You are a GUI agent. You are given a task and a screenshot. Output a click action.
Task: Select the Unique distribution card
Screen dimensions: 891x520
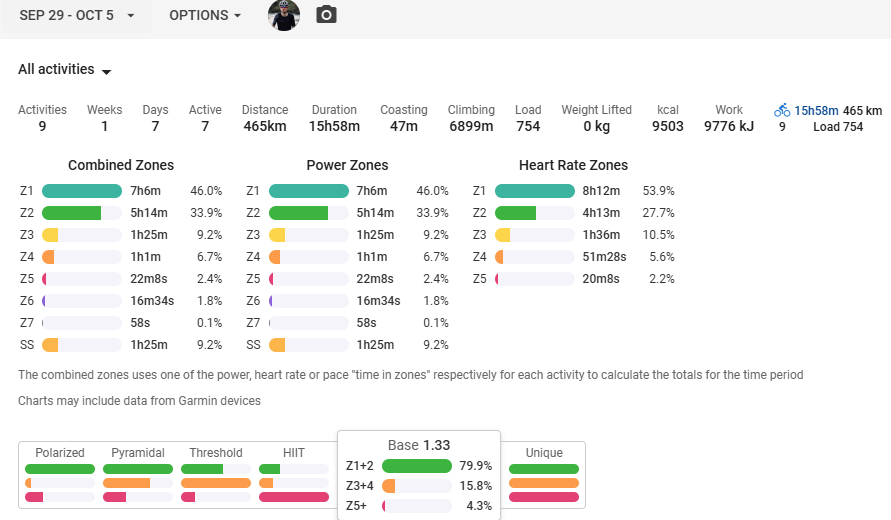click(x=544, y=475)
